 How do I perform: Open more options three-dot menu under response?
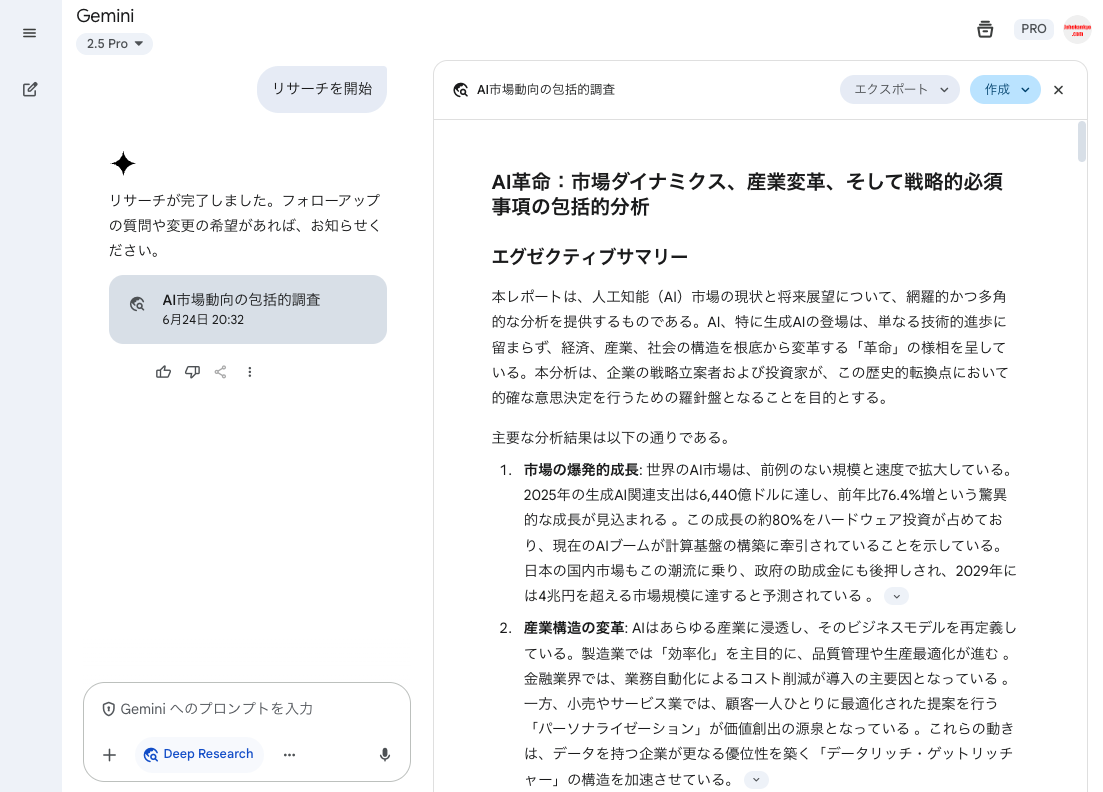(x=250, y=372)
